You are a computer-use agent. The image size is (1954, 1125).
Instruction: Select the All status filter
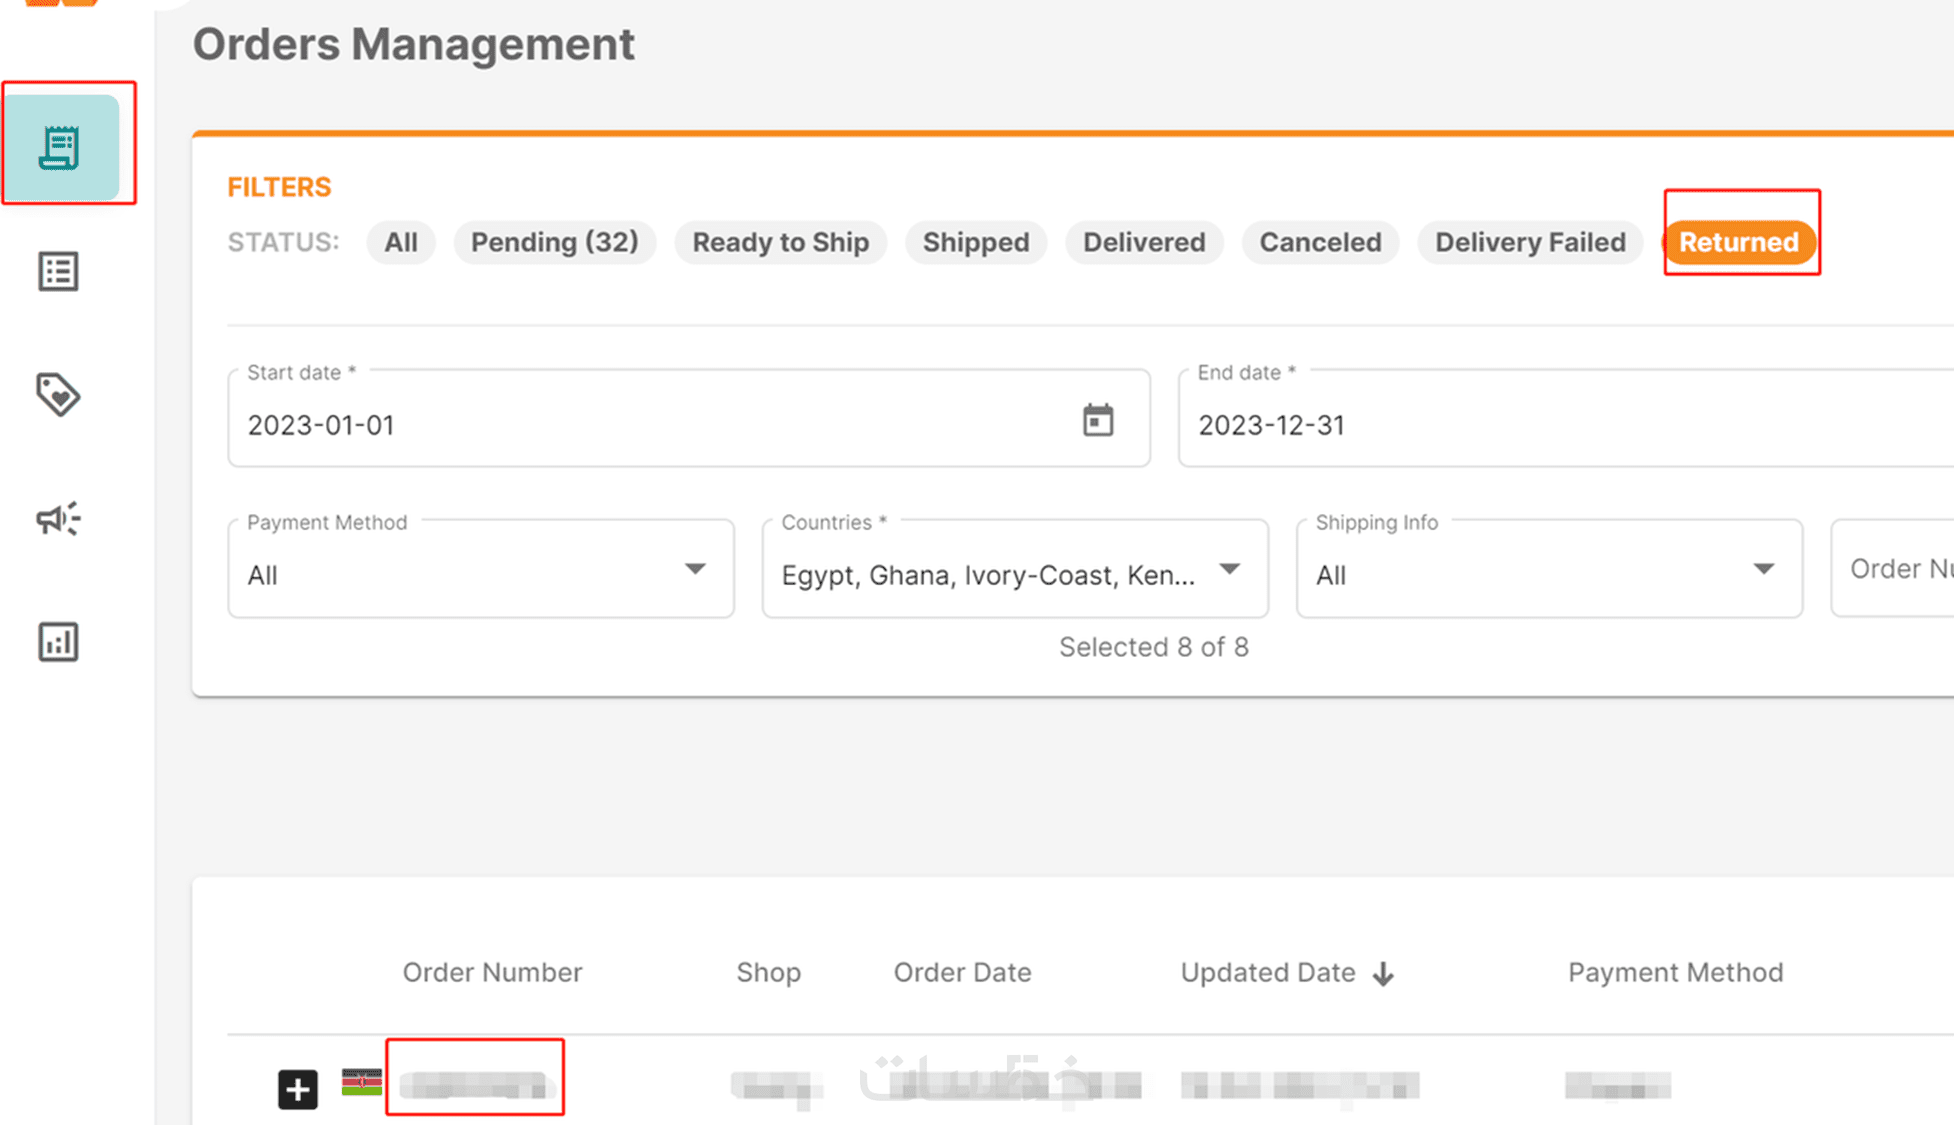tap(401, 242)
